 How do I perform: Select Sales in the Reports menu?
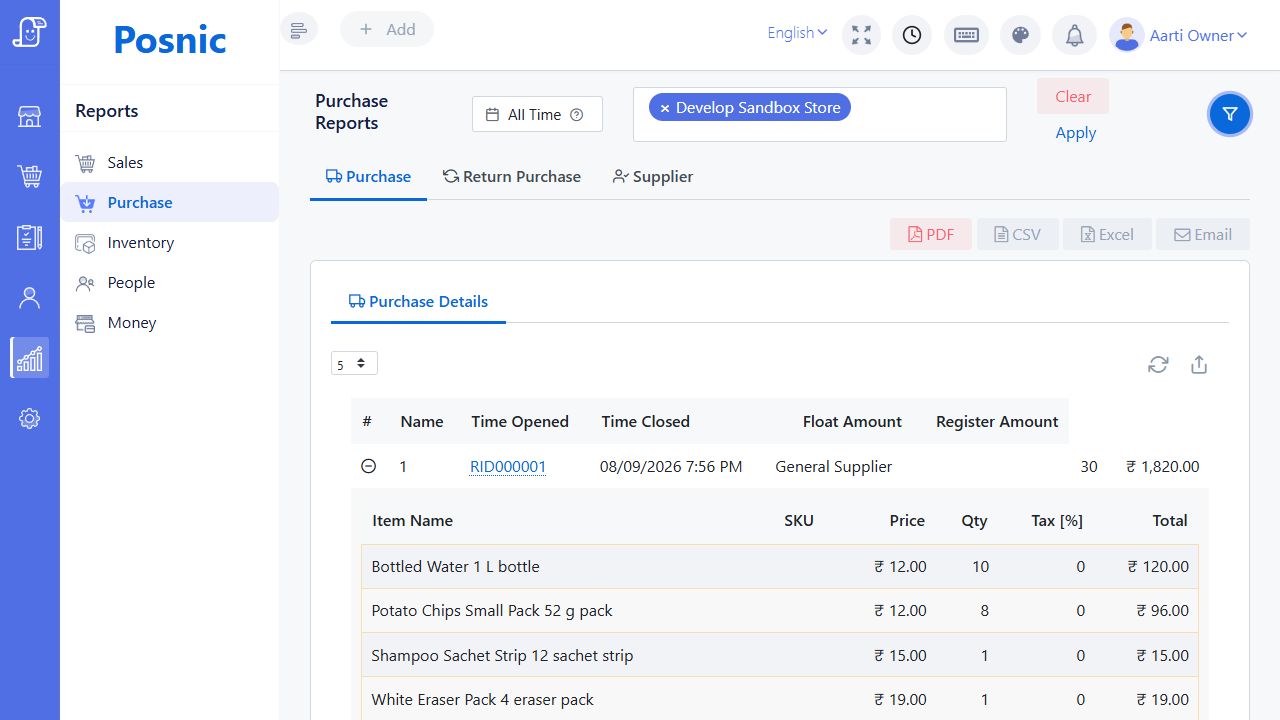tap(170, 162)
